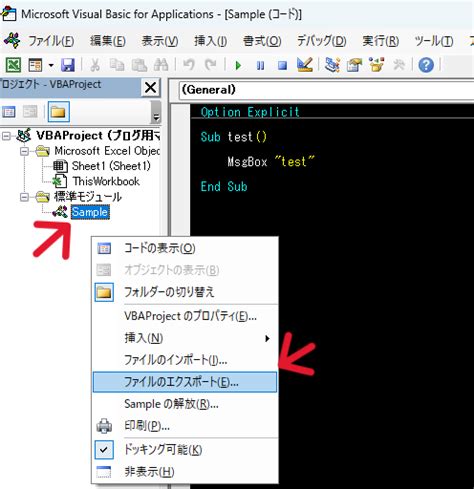Open Help with the question mark icon
This screenshot has height=489, width=474.
point(426,65)
